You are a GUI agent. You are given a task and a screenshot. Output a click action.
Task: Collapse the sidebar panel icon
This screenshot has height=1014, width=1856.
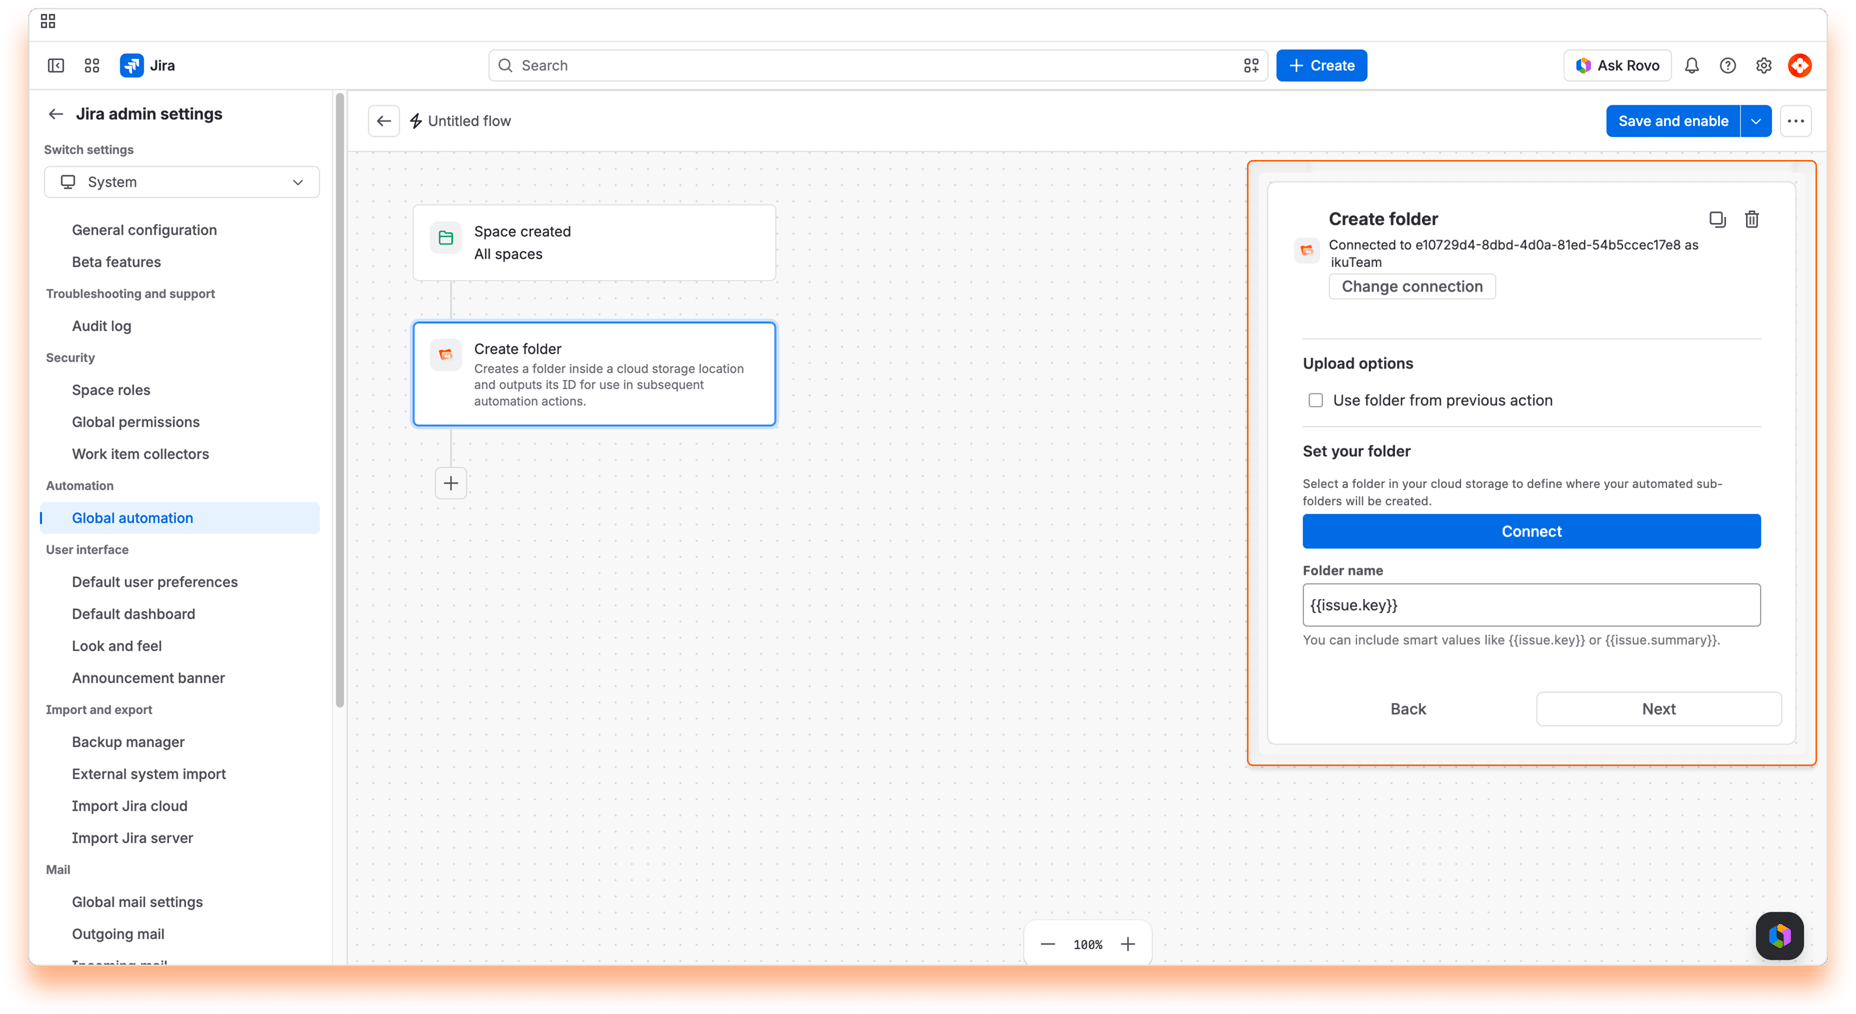(x=56, y=66)
